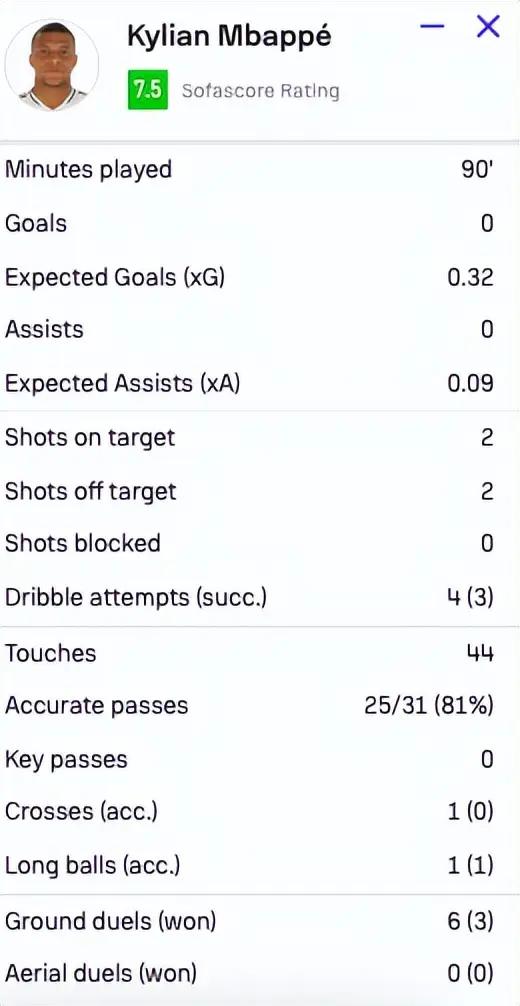Select the Shots off target row
Image resolution: width=520 pixels, height=1006 pixels.
coord(260,491)
